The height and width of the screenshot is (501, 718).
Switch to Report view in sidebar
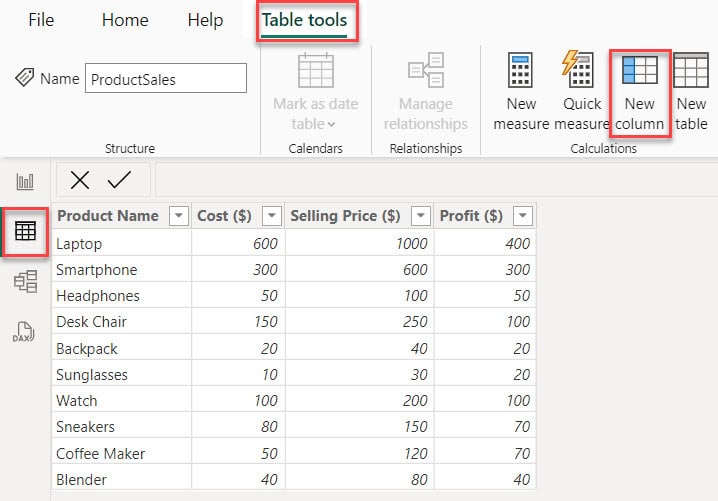point(25,181)
